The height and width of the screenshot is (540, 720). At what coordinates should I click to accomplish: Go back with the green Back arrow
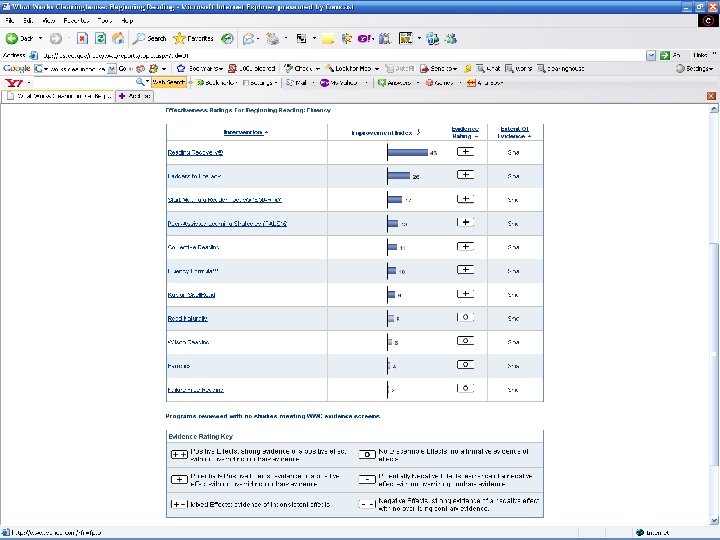tap(19, 39)
